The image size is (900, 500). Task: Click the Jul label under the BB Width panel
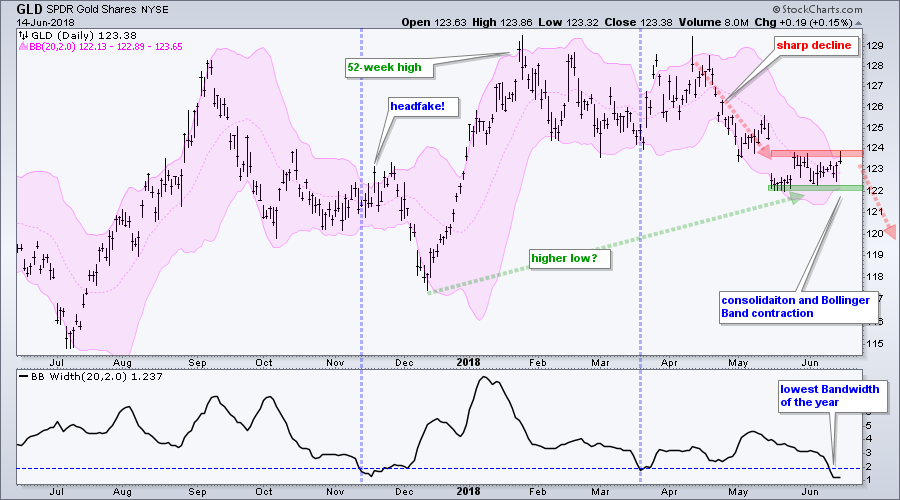click(x=56, y=492)
